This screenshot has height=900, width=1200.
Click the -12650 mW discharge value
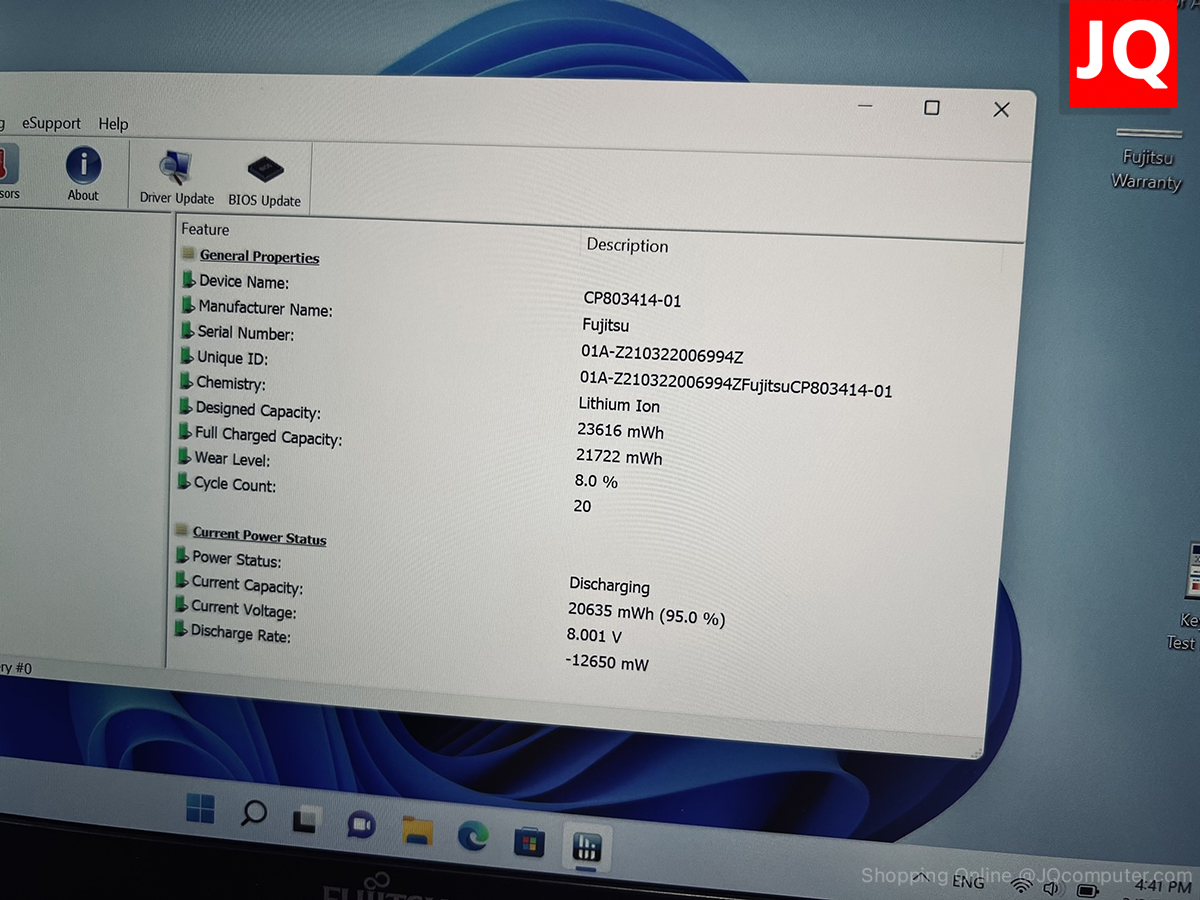606,662
